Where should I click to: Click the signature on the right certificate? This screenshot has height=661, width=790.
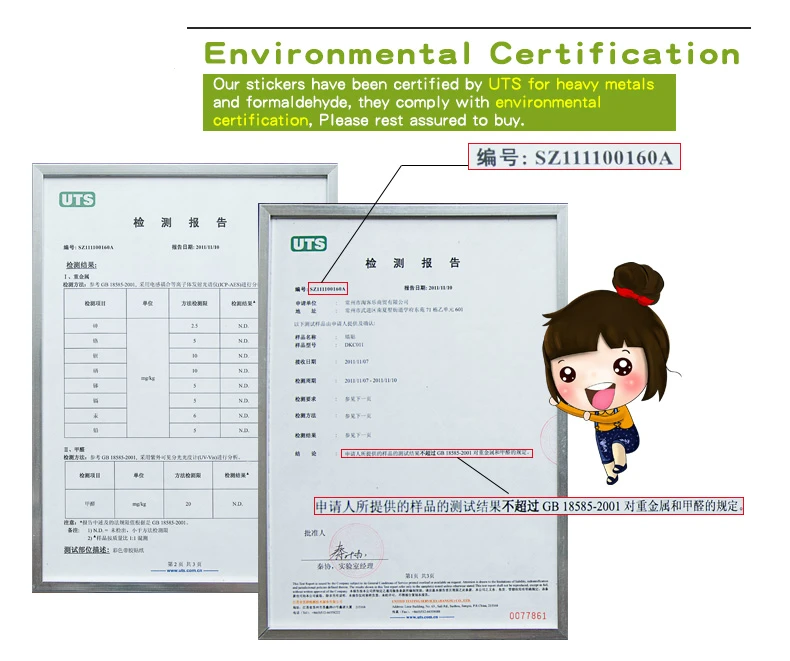[347, 551]
